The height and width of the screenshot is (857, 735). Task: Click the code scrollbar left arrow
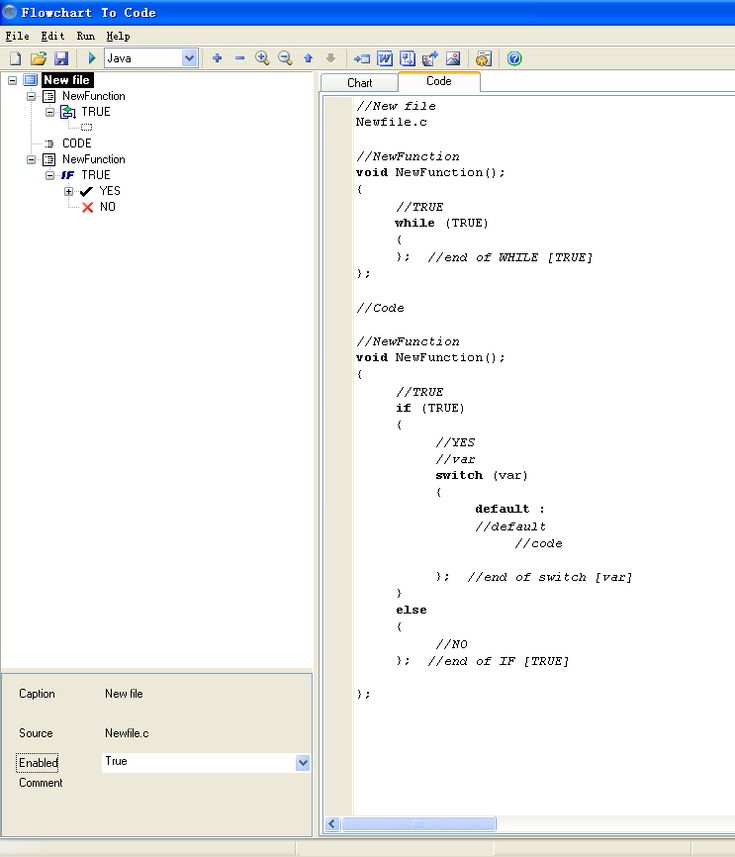tap(332, 824)
